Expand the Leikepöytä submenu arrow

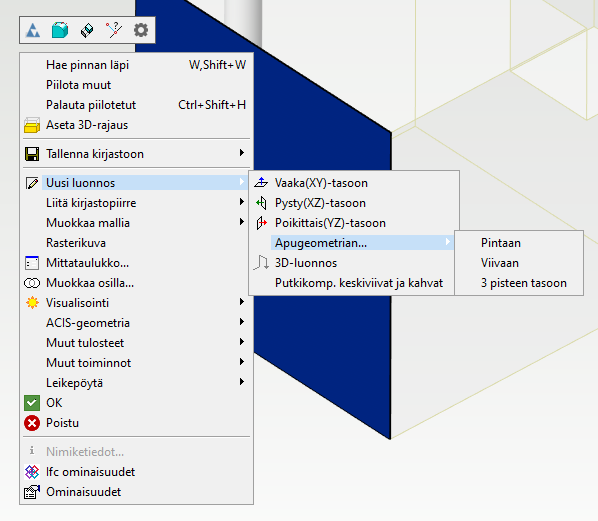pos(241,381)
